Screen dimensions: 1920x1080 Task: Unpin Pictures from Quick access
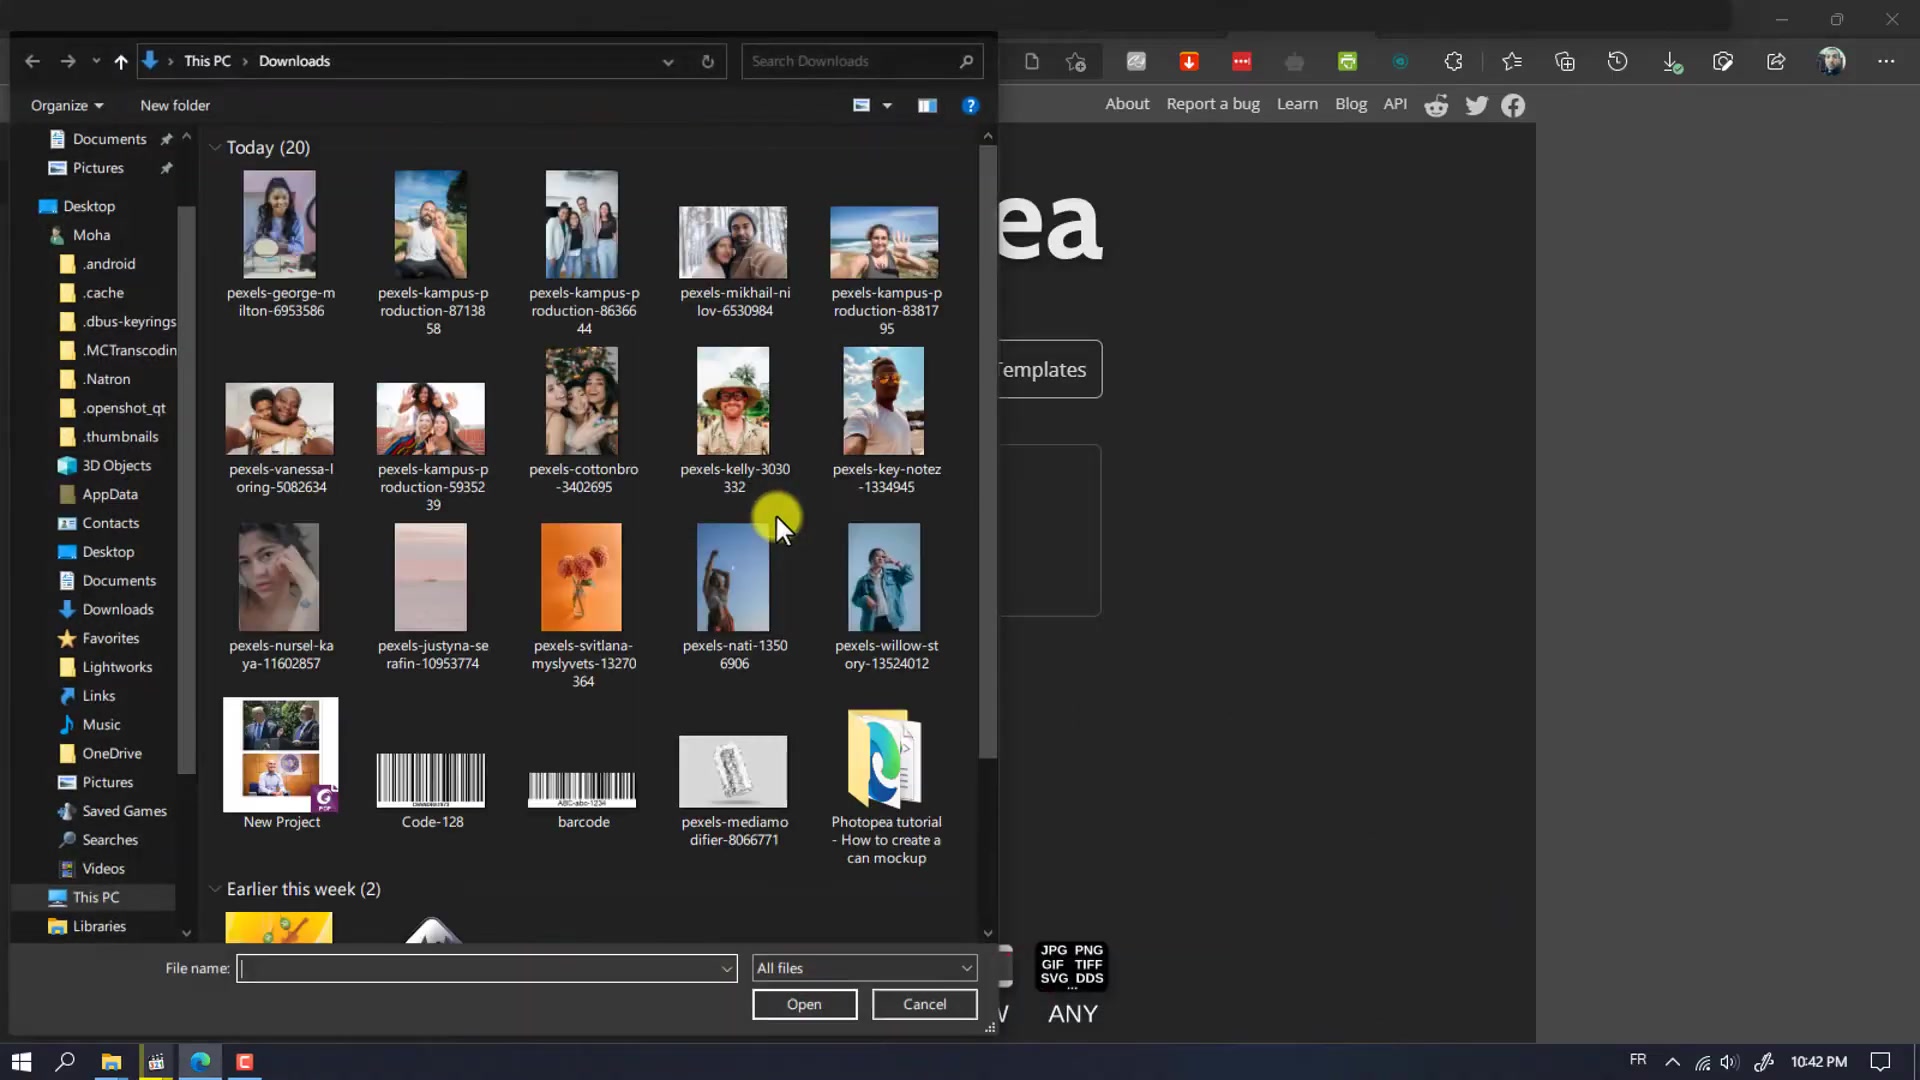click(x=166, y=168)
